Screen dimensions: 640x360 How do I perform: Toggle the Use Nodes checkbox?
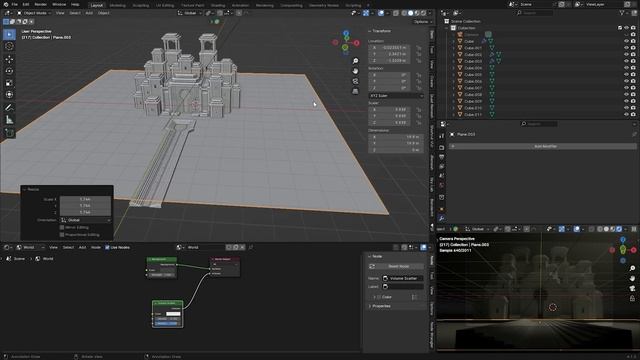pyautogui.click(x=107, y=247)
